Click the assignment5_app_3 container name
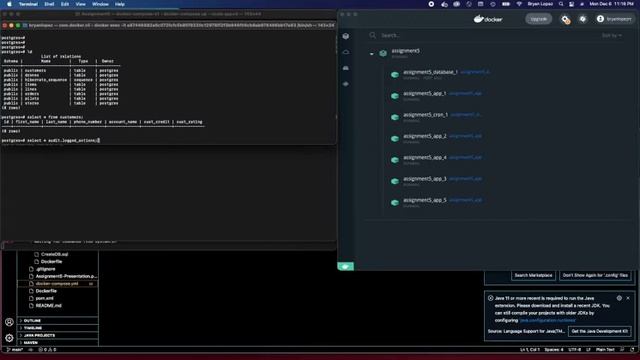 [x=425, y=179]
